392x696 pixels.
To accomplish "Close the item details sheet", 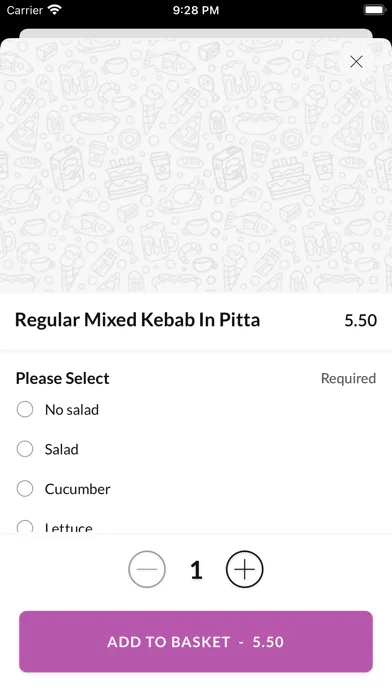I will 356,62.
